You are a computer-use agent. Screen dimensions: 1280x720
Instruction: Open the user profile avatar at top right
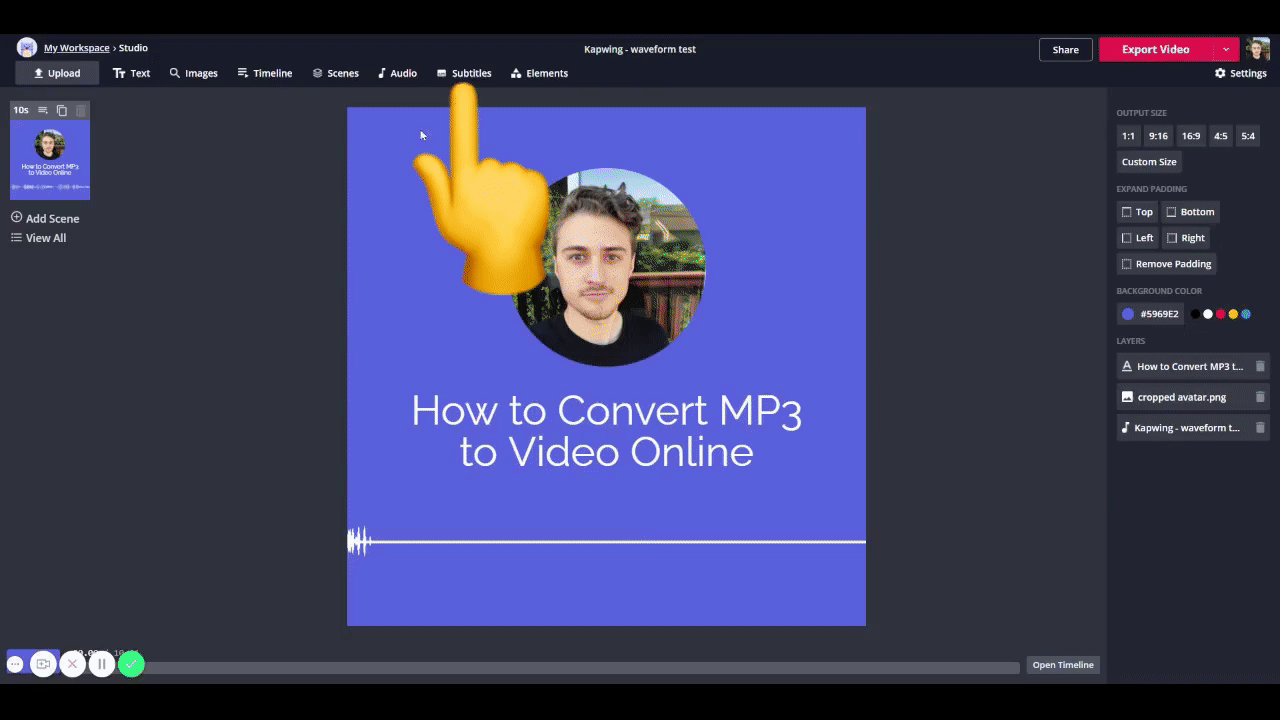pos(1258,49)
